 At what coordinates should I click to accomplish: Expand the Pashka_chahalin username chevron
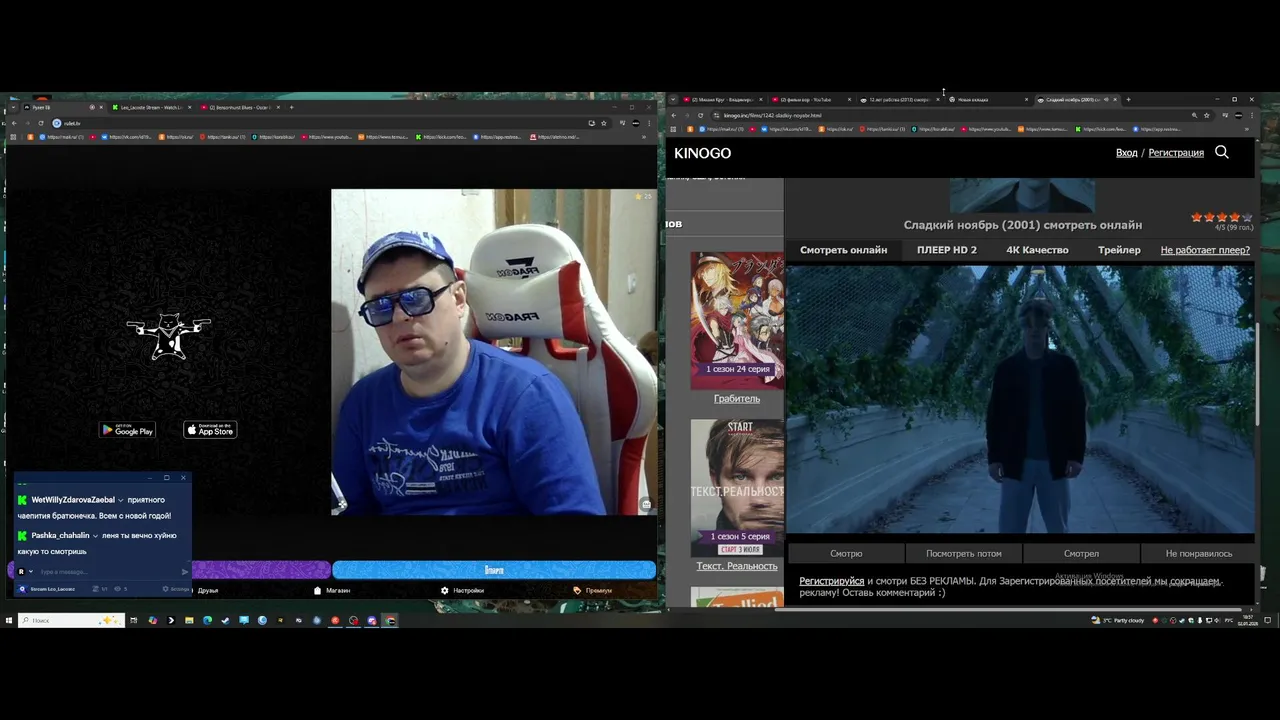pyautogui.click(x=95, y=536)
